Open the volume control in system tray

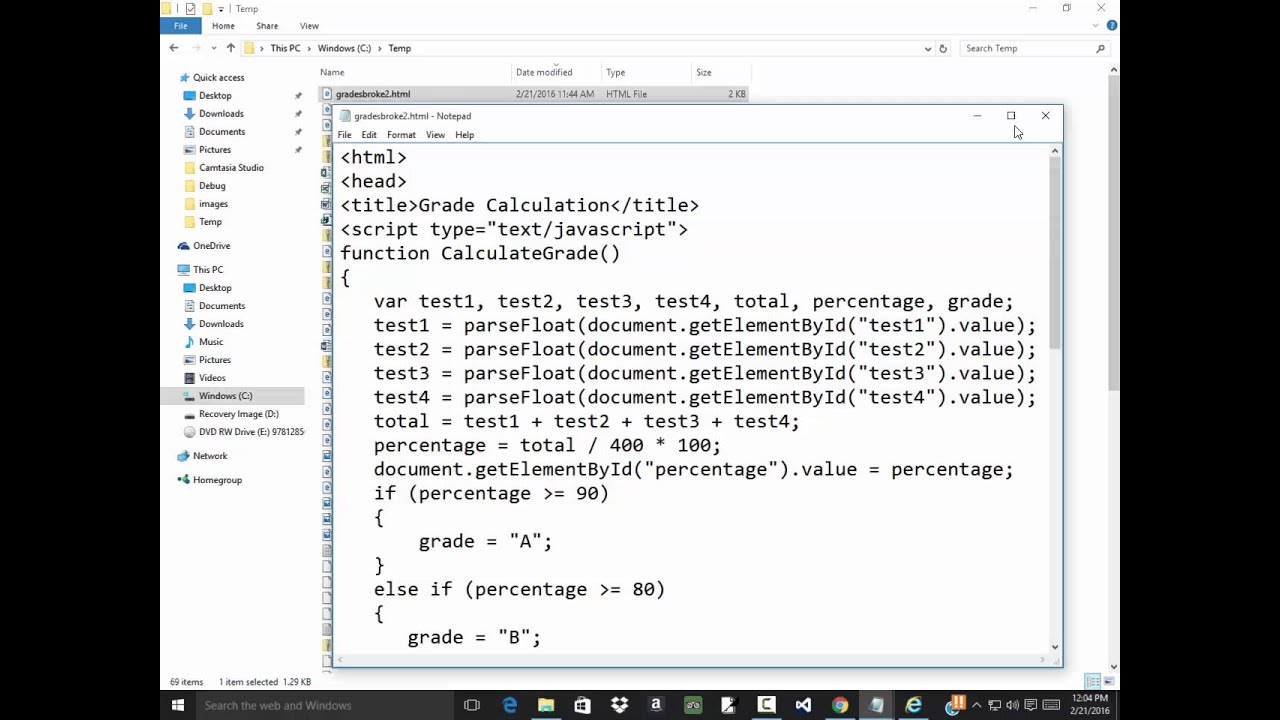[1012, 705]
